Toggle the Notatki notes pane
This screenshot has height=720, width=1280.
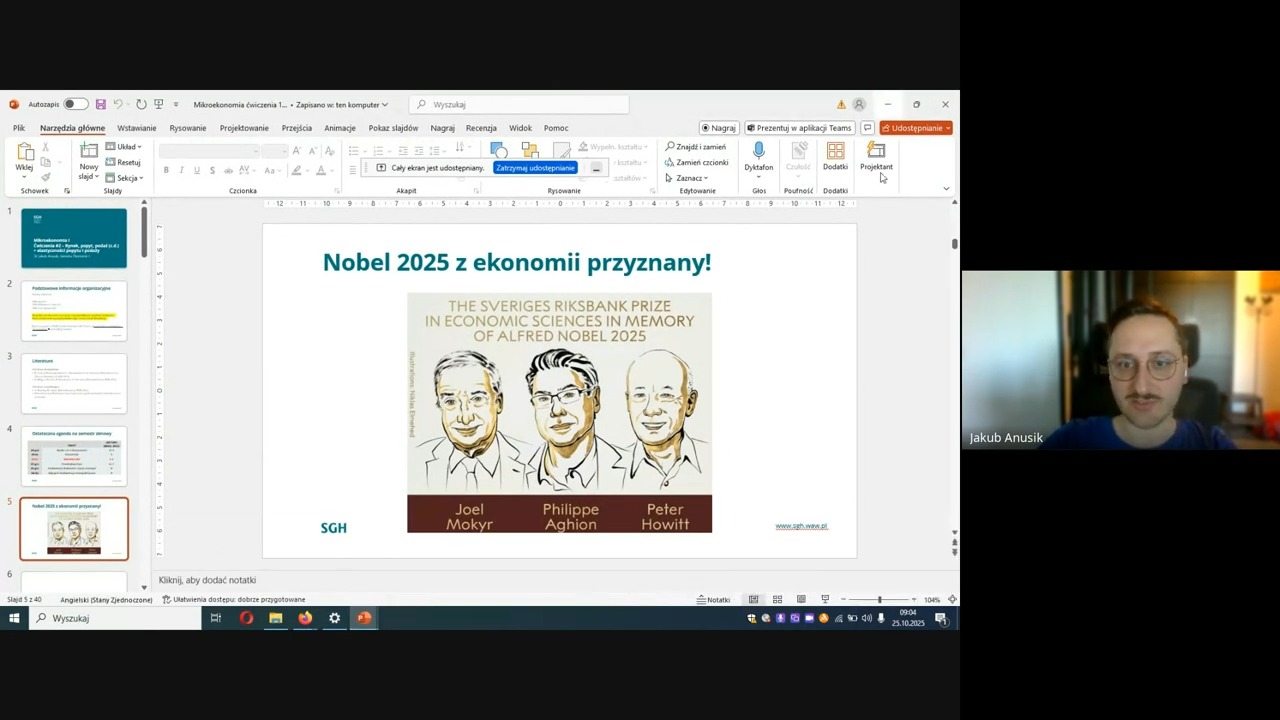(714, 599)
